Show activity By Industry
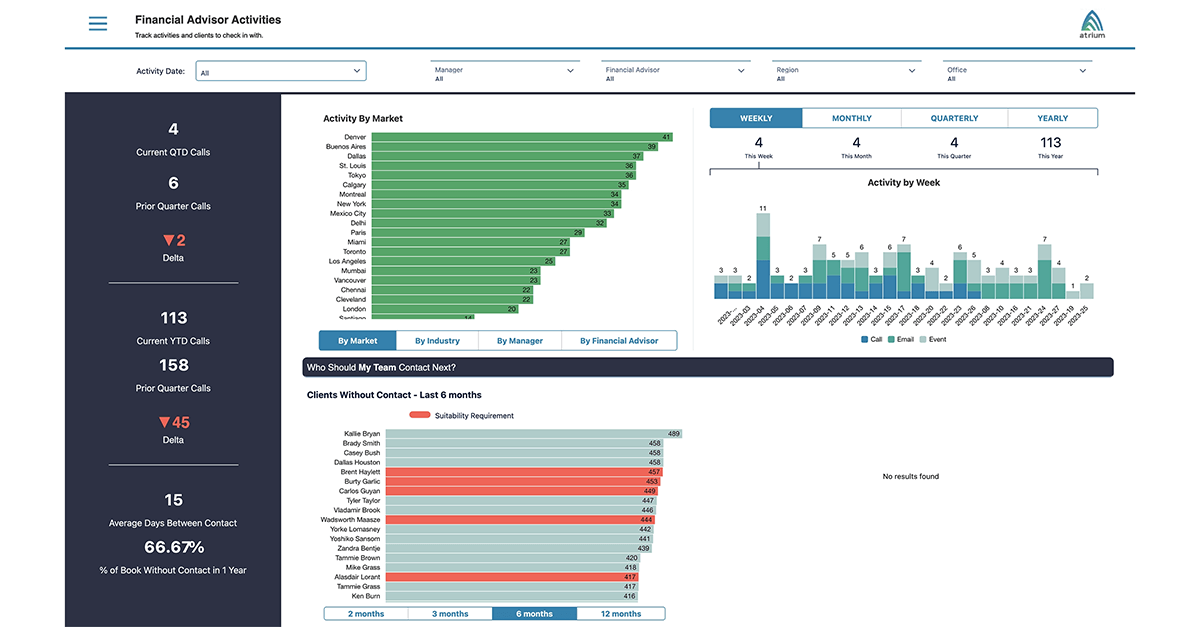The width and height of the screenshot is (1200, 627). [437, 341]
